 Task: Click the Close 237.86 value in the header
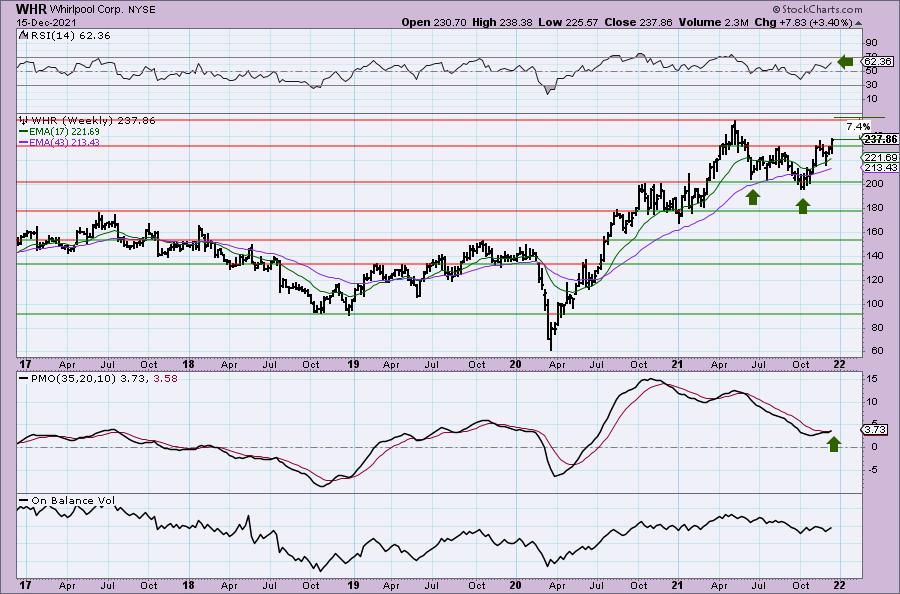click(638, 22)
